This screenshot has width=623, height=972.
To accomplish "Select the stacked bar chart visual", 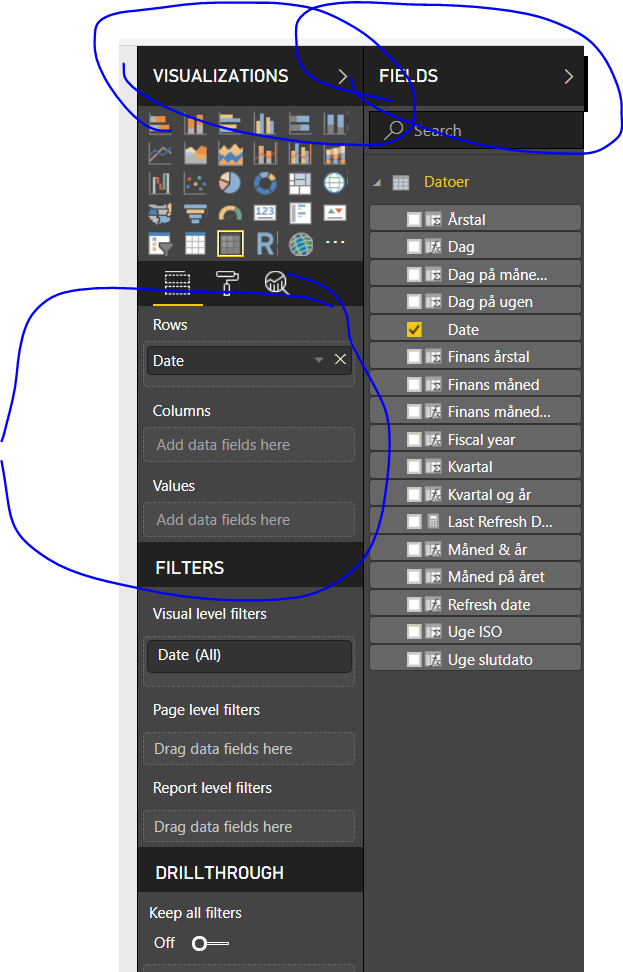I will pos(160,124).
